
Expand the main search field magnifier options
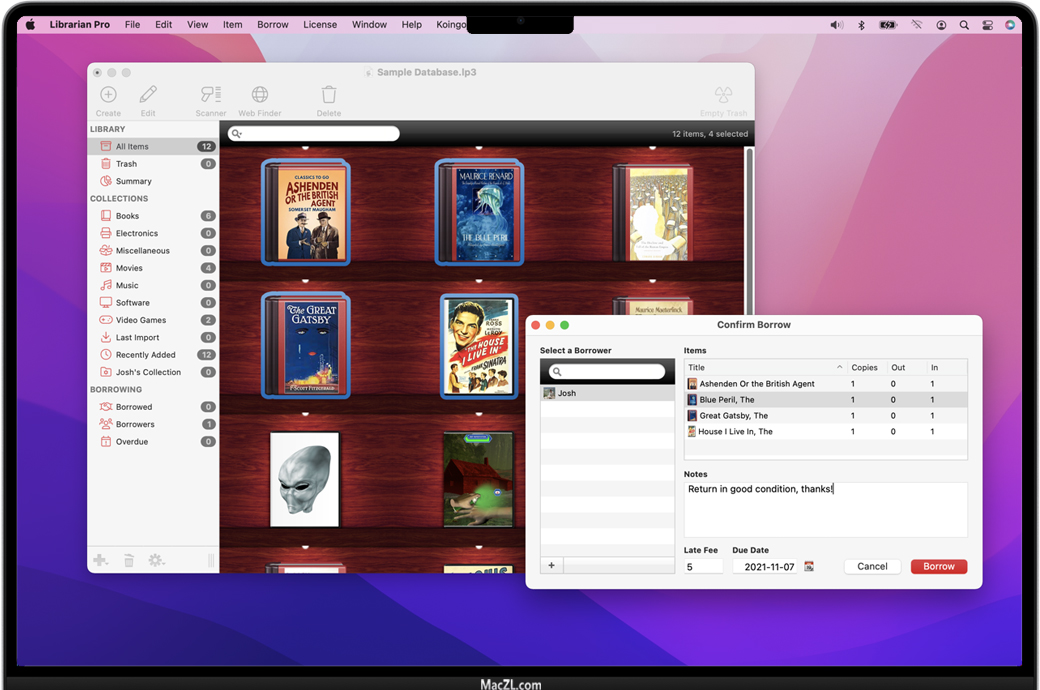click(x=236, y=134)
